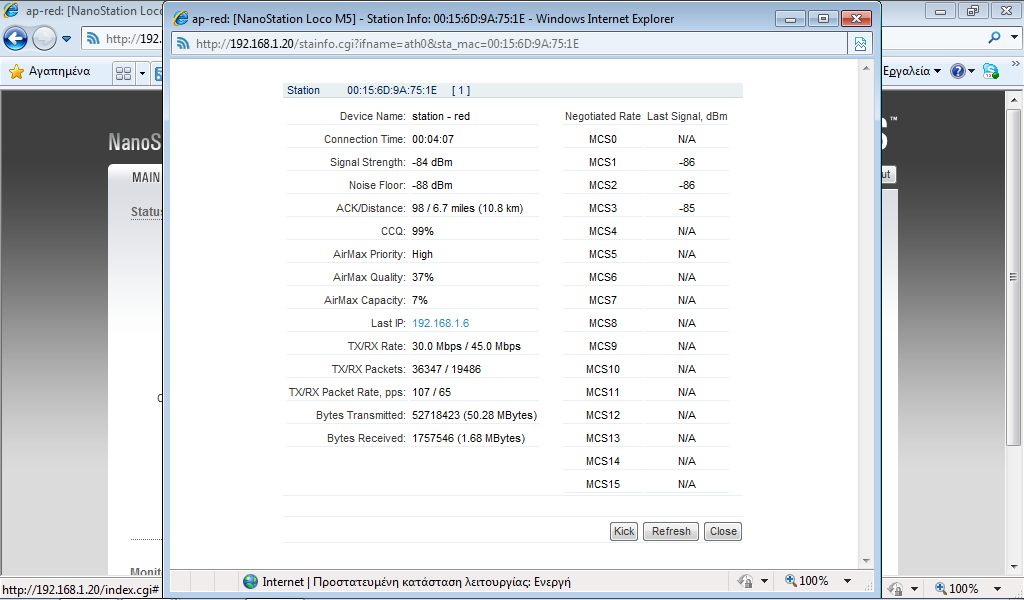
Task: Click the popup scrollbar up arrow
Action: (866, 68)
